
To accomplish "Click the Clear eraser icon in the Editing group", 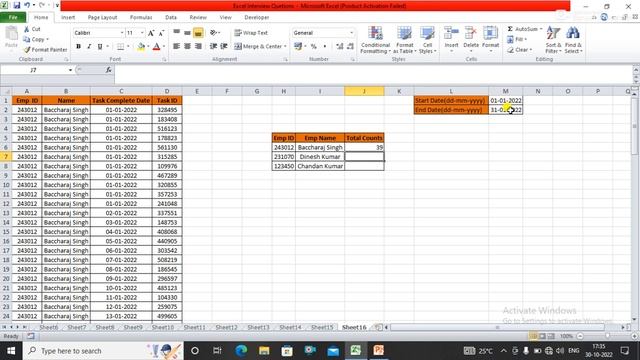I will pos(510,50).
